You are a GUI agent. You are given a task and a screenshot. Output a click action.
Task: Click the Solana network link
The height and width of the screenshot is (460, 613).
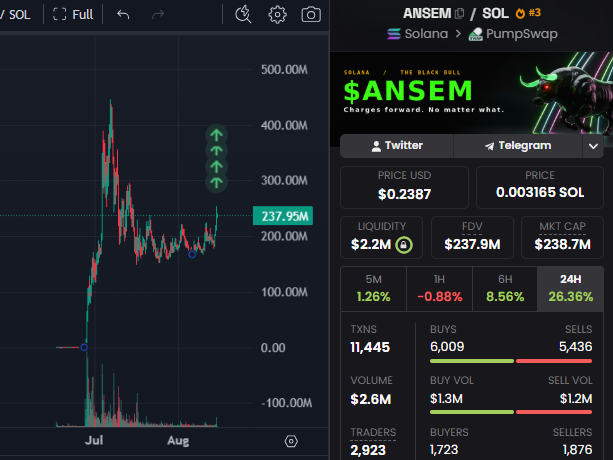pyautogui.click(x=426, y=34)
